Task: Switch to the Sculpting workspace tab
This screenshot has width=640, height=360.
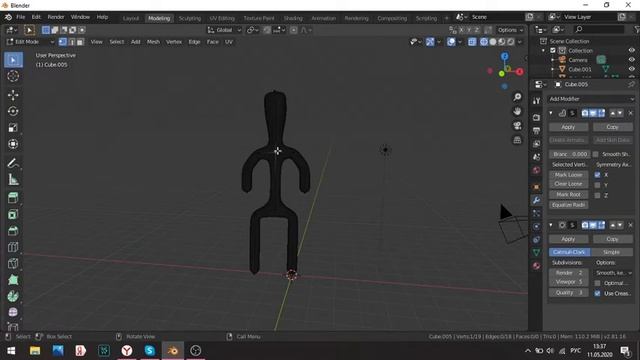Action: click(190, 18)
